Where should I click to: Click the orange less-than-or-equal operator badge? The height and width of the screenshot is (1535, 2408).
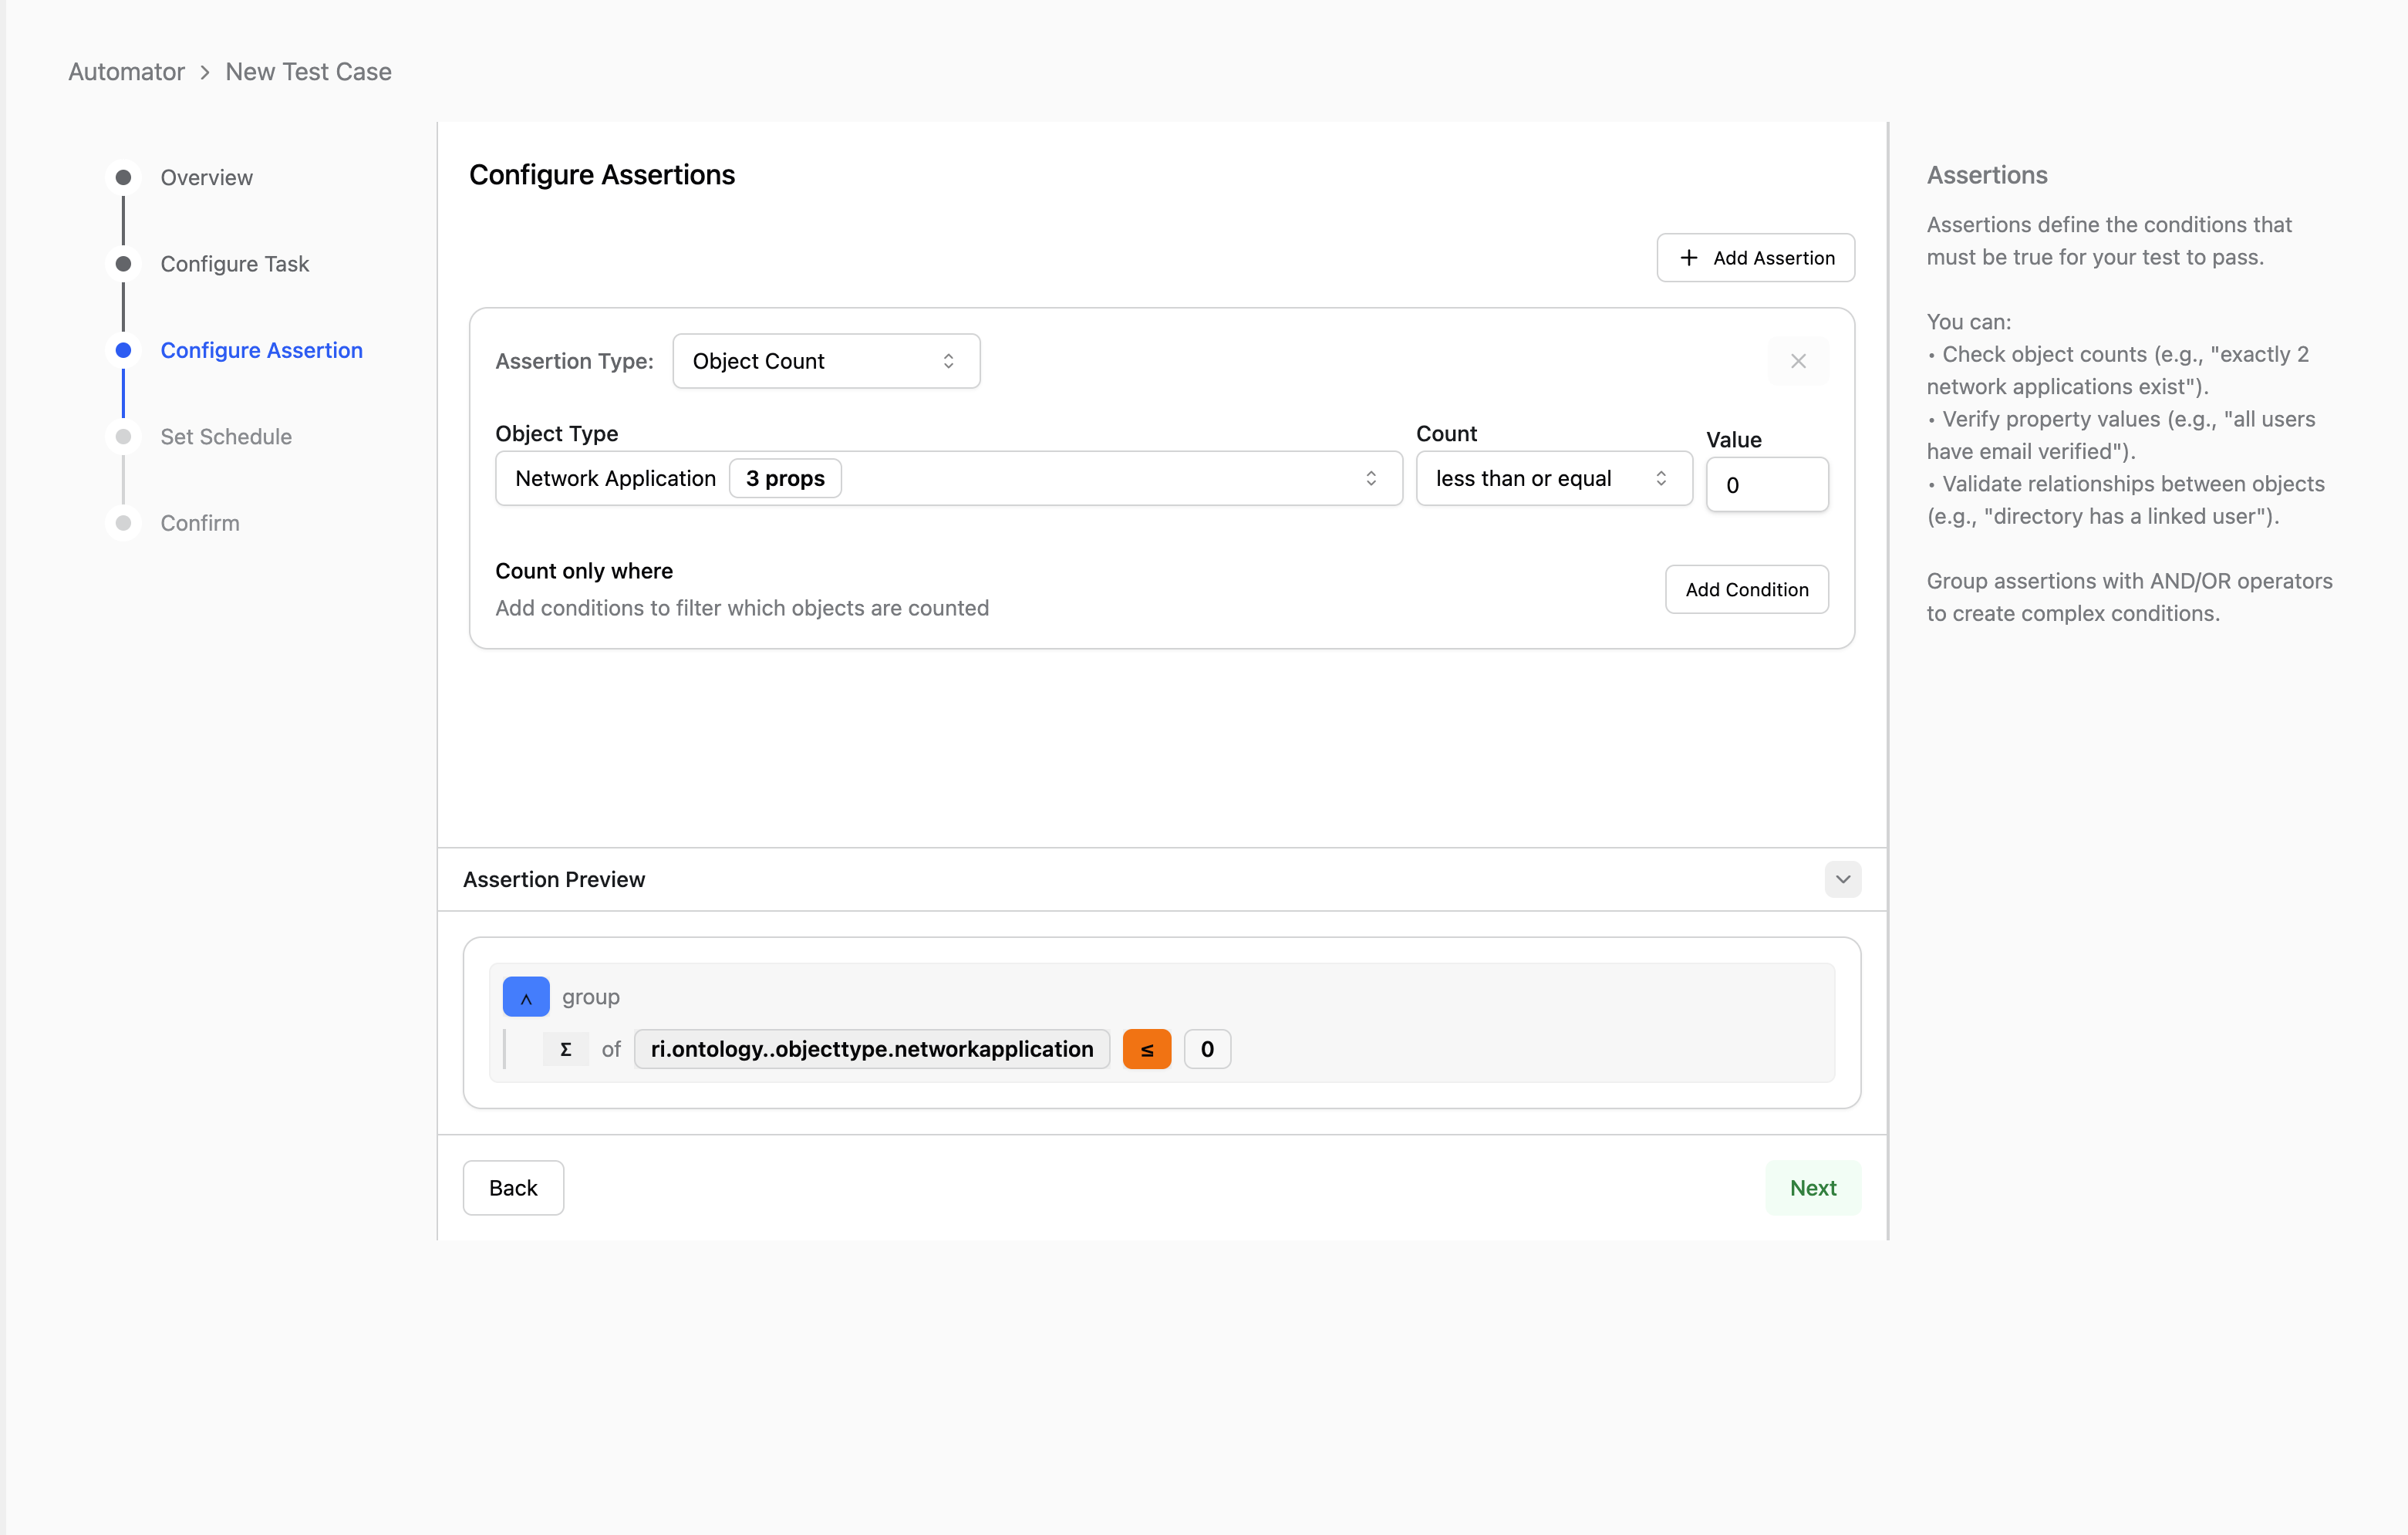[x=1146, y=1049]
